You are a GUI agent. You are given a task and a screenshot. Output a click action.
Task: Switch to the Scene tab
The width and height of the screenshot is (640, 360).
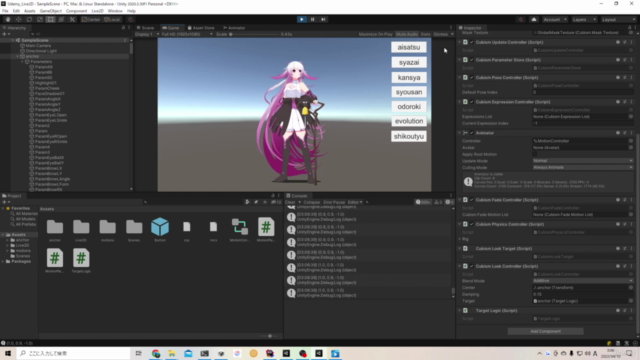[145, 28]
